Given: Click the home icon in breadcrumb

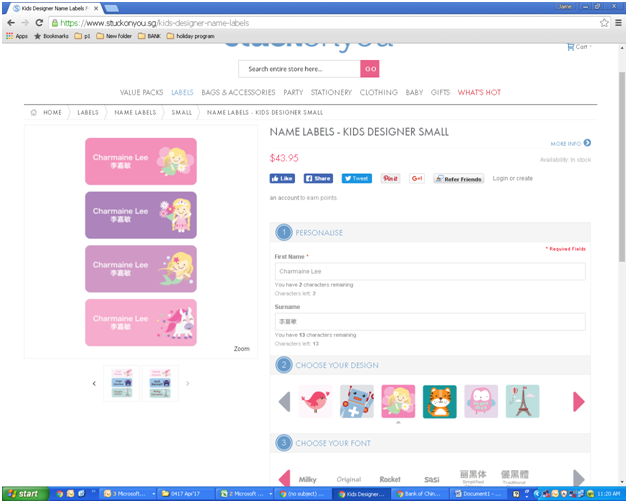Looking at the screenshot, I should [34, 112].
